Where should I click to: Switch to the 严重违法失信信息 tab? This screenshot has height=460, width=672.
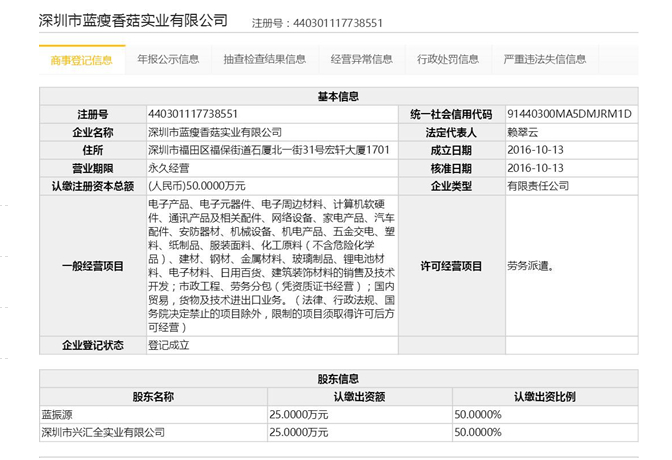(545, 60)
